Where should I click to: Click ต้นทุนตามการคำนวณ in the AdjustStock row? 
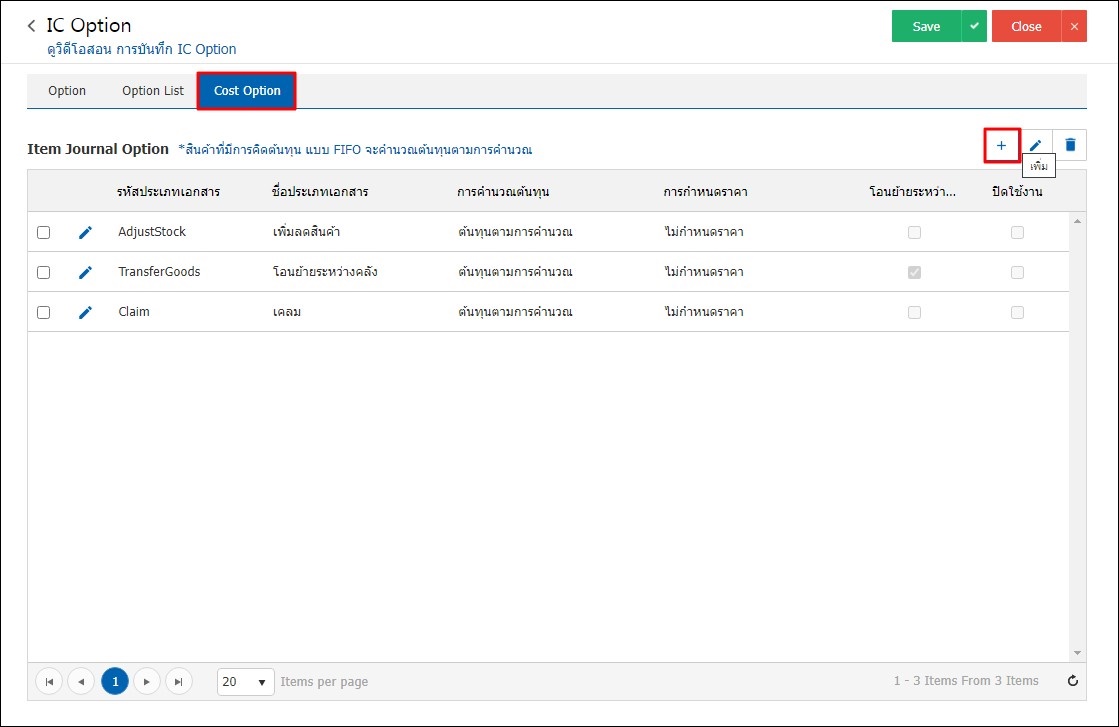tap(515, 232)
